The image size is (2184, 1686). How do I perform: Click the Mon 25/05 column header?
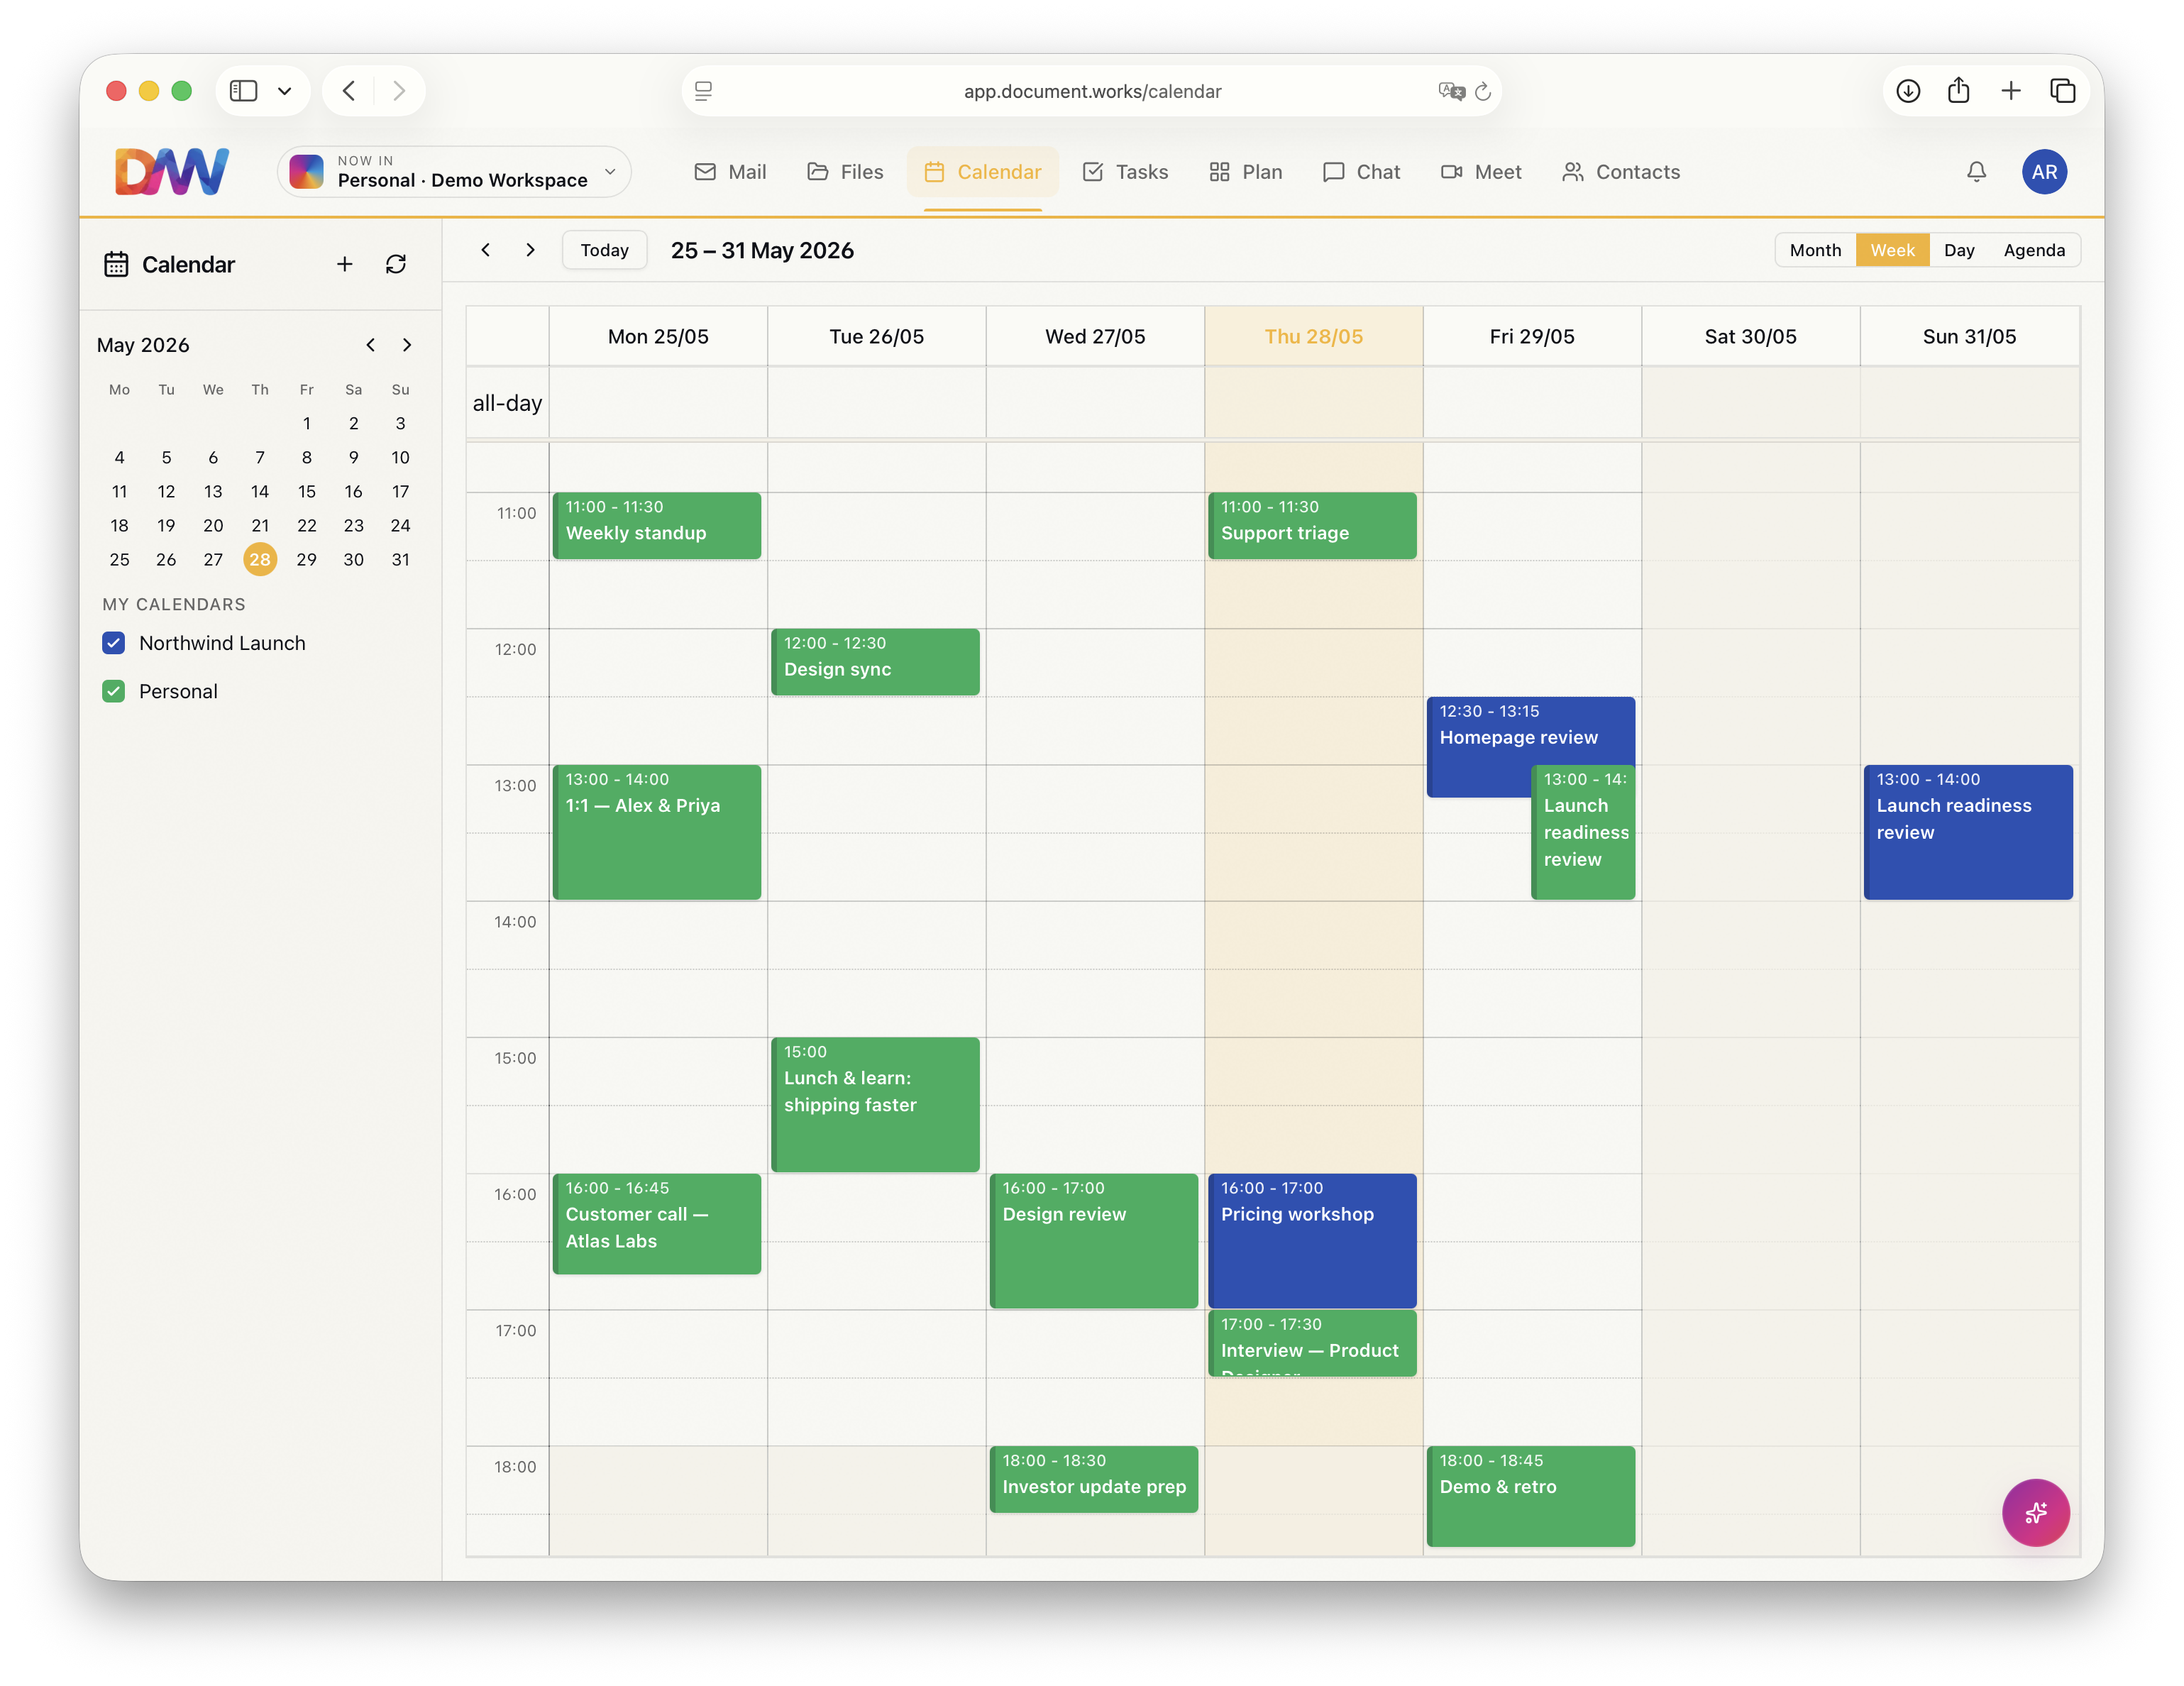click(x=658, y=337)
